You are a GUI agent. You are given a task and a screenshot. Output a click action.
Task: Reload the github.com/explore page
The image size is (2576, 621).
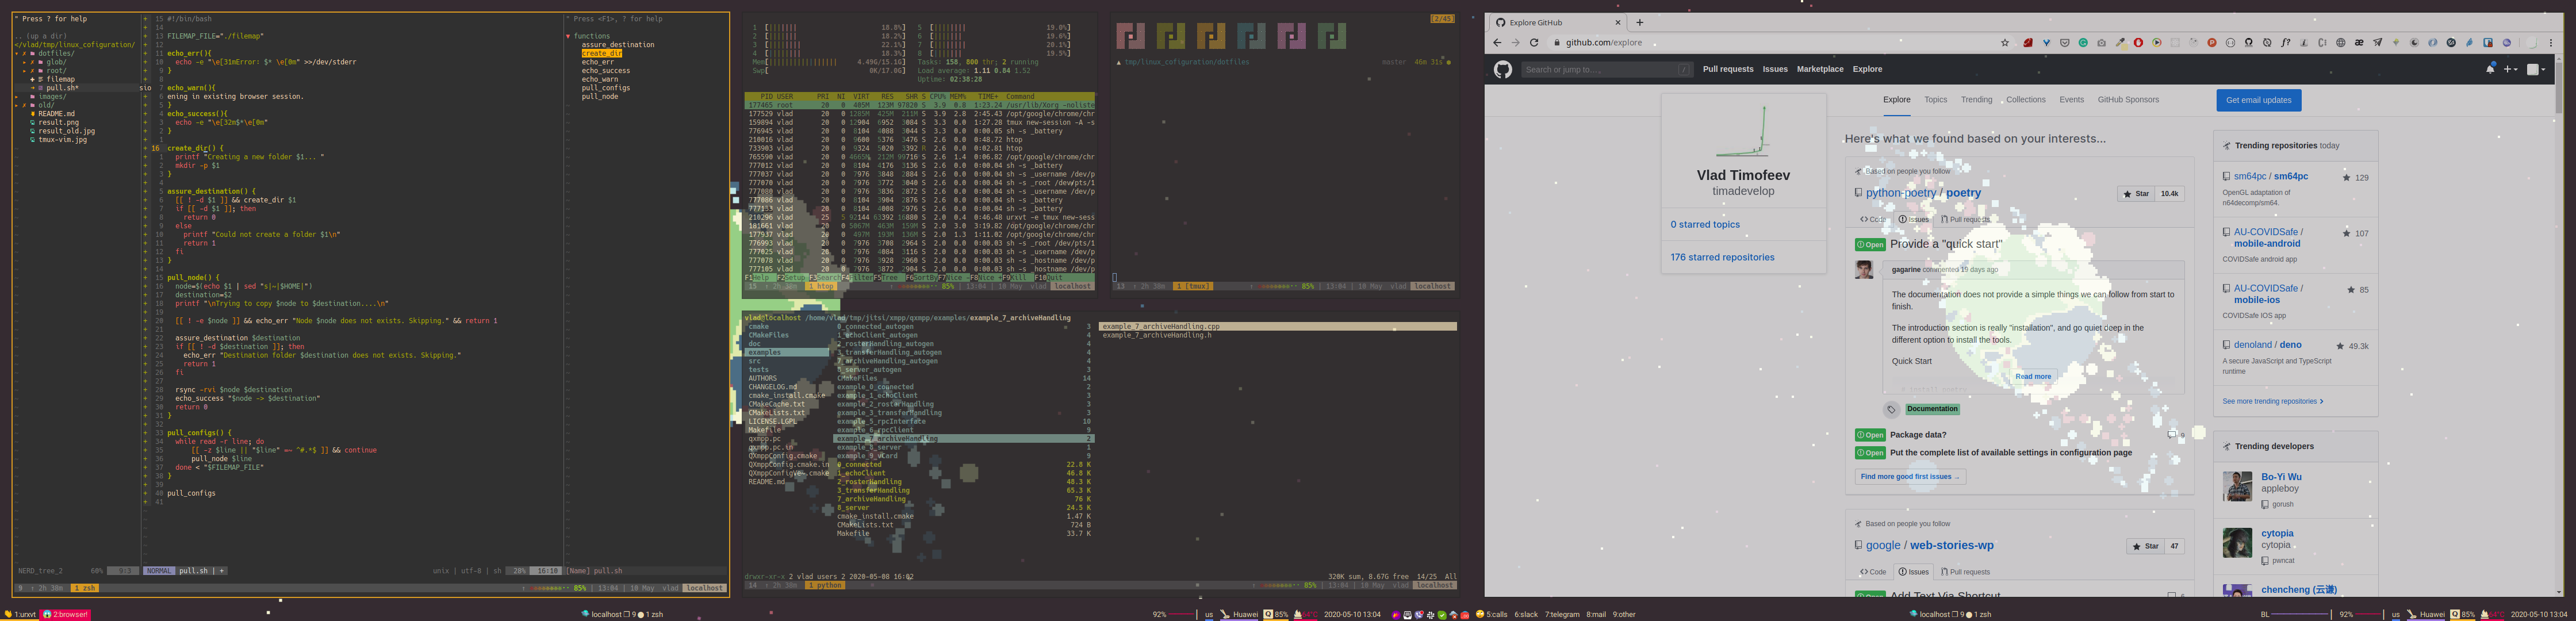click(x=1534, y=43)
